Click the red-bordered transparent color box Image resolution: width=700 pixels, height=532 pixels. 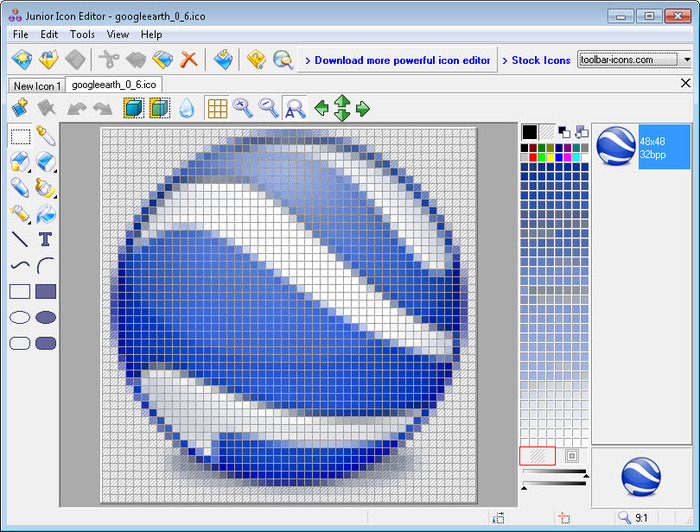pos(538,456)
